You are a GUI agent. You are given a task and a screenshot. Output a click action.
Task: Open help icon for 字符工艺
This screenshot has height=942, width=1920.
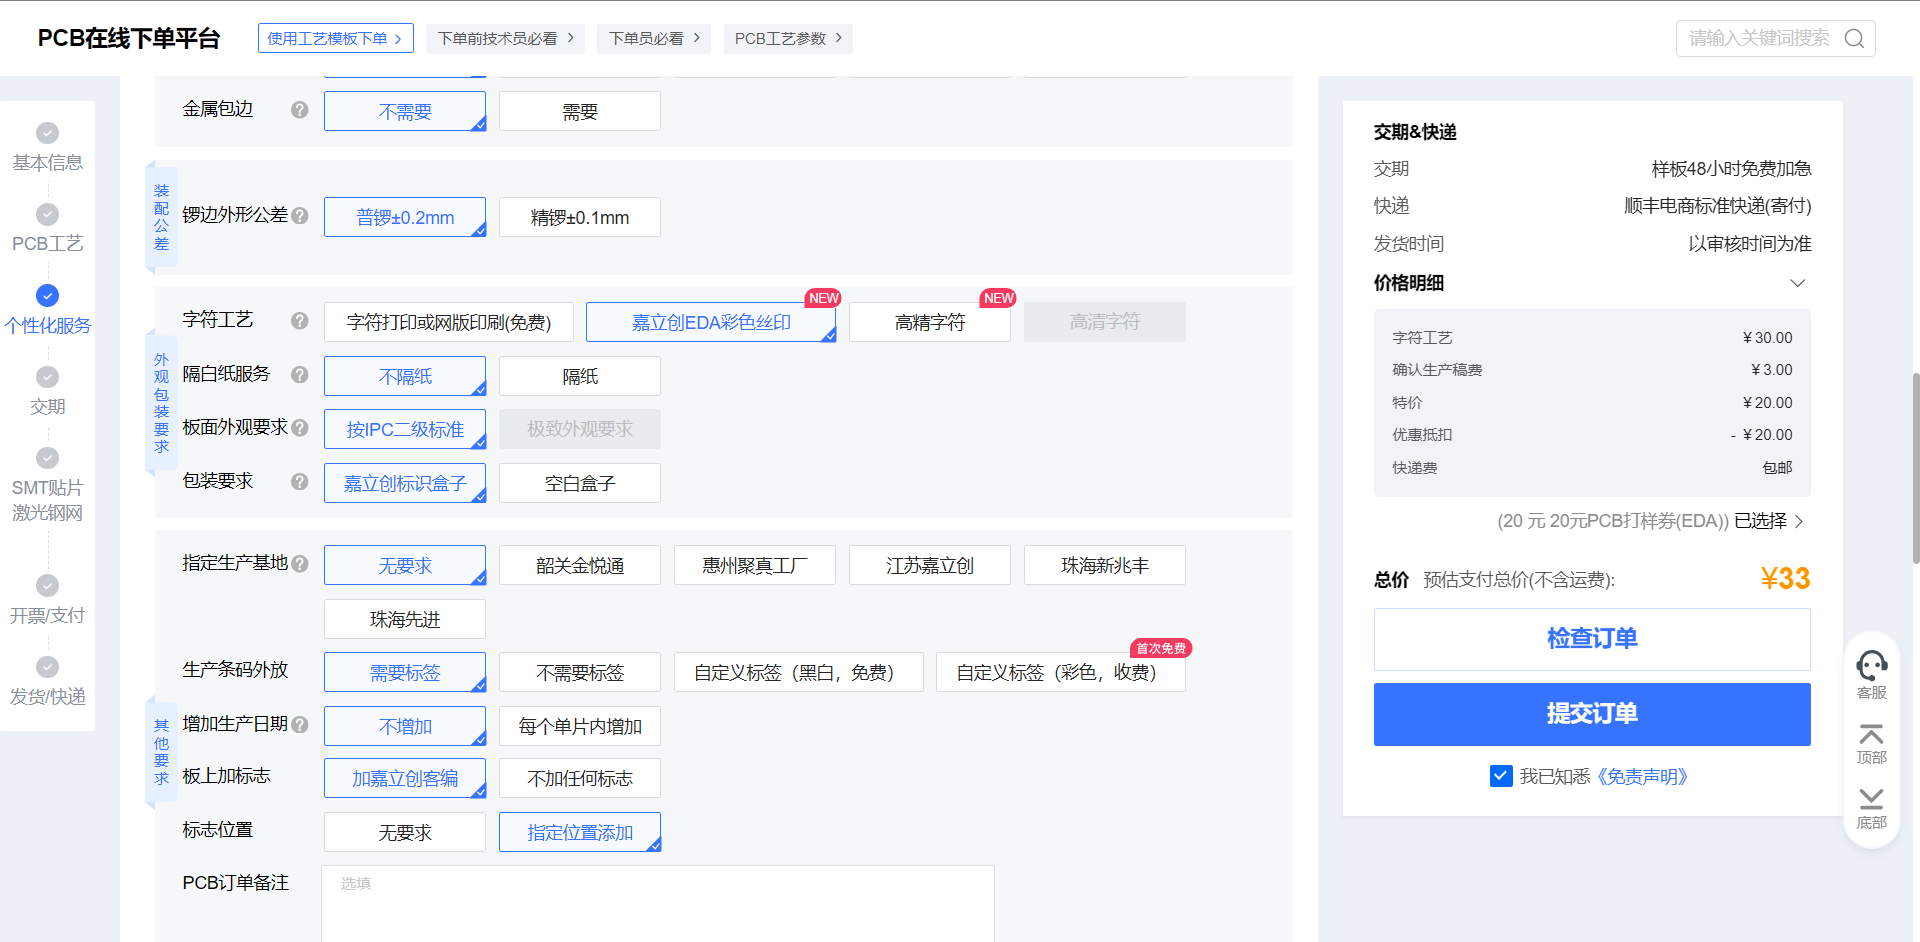[x=299, y=321]
